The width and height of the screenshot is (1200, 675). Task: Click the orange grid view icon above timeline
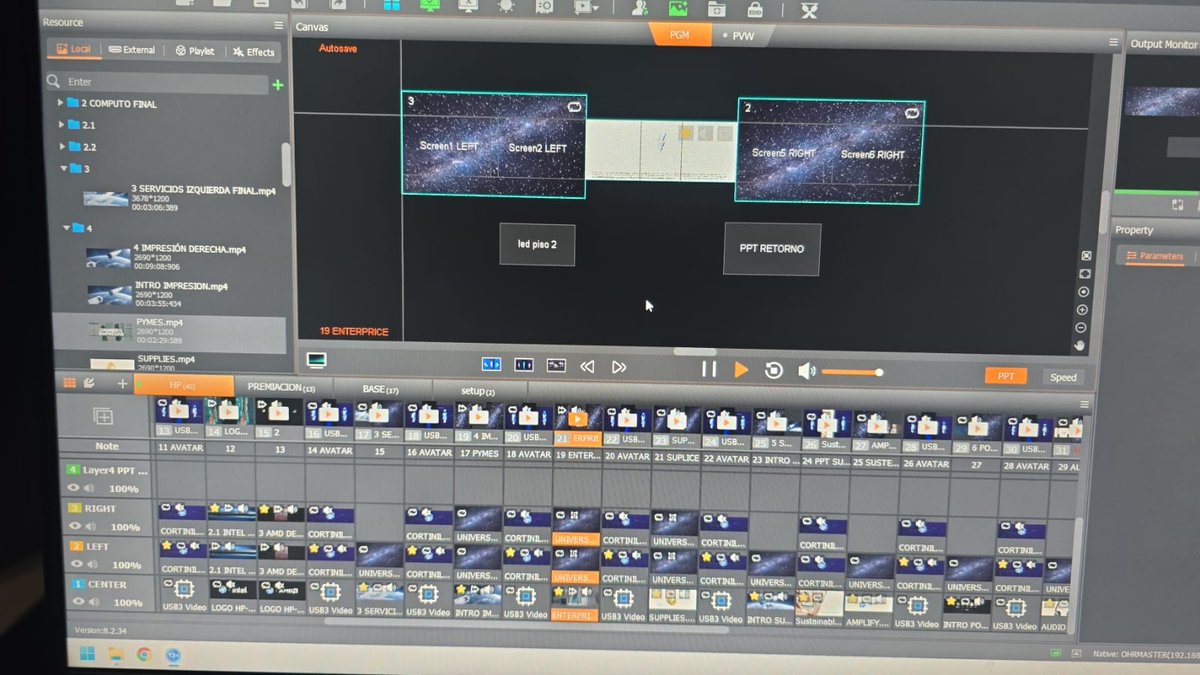coord(69,383)
